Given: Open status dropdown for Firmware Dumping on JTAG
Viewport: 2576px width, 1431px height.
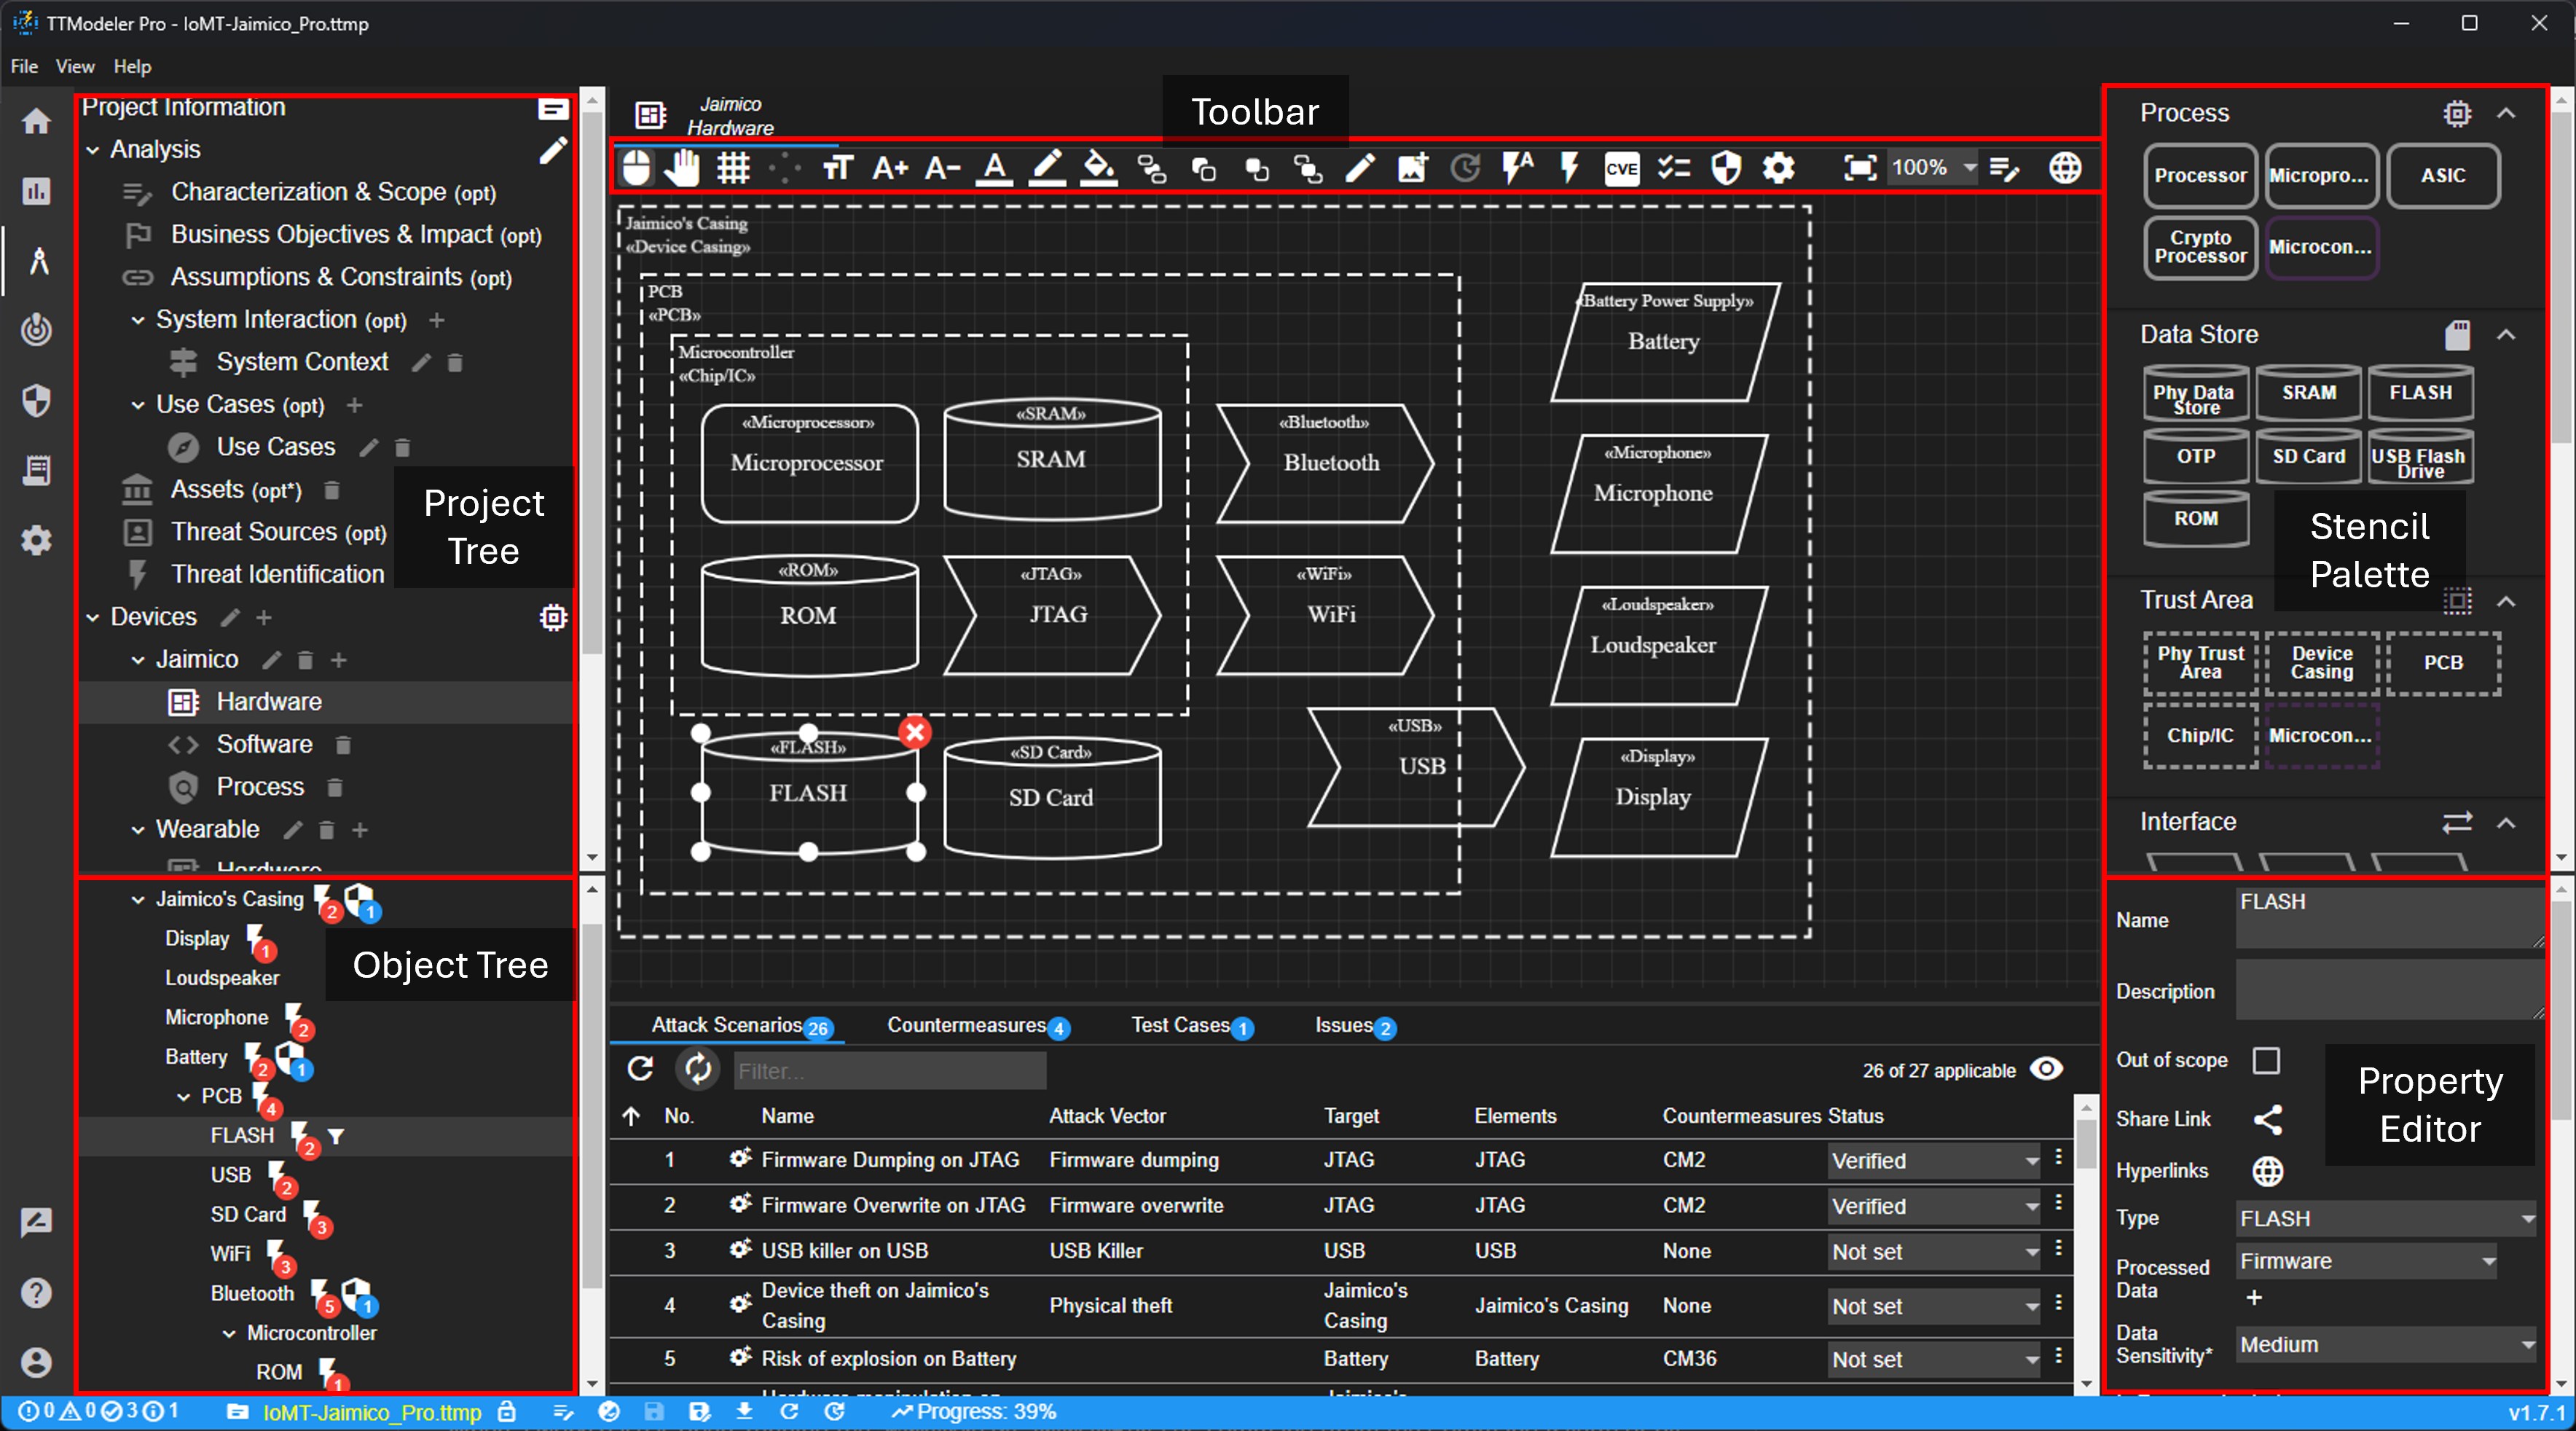Looking at the screenshot, I should pyautogui.click(x=1933, y=1160).
